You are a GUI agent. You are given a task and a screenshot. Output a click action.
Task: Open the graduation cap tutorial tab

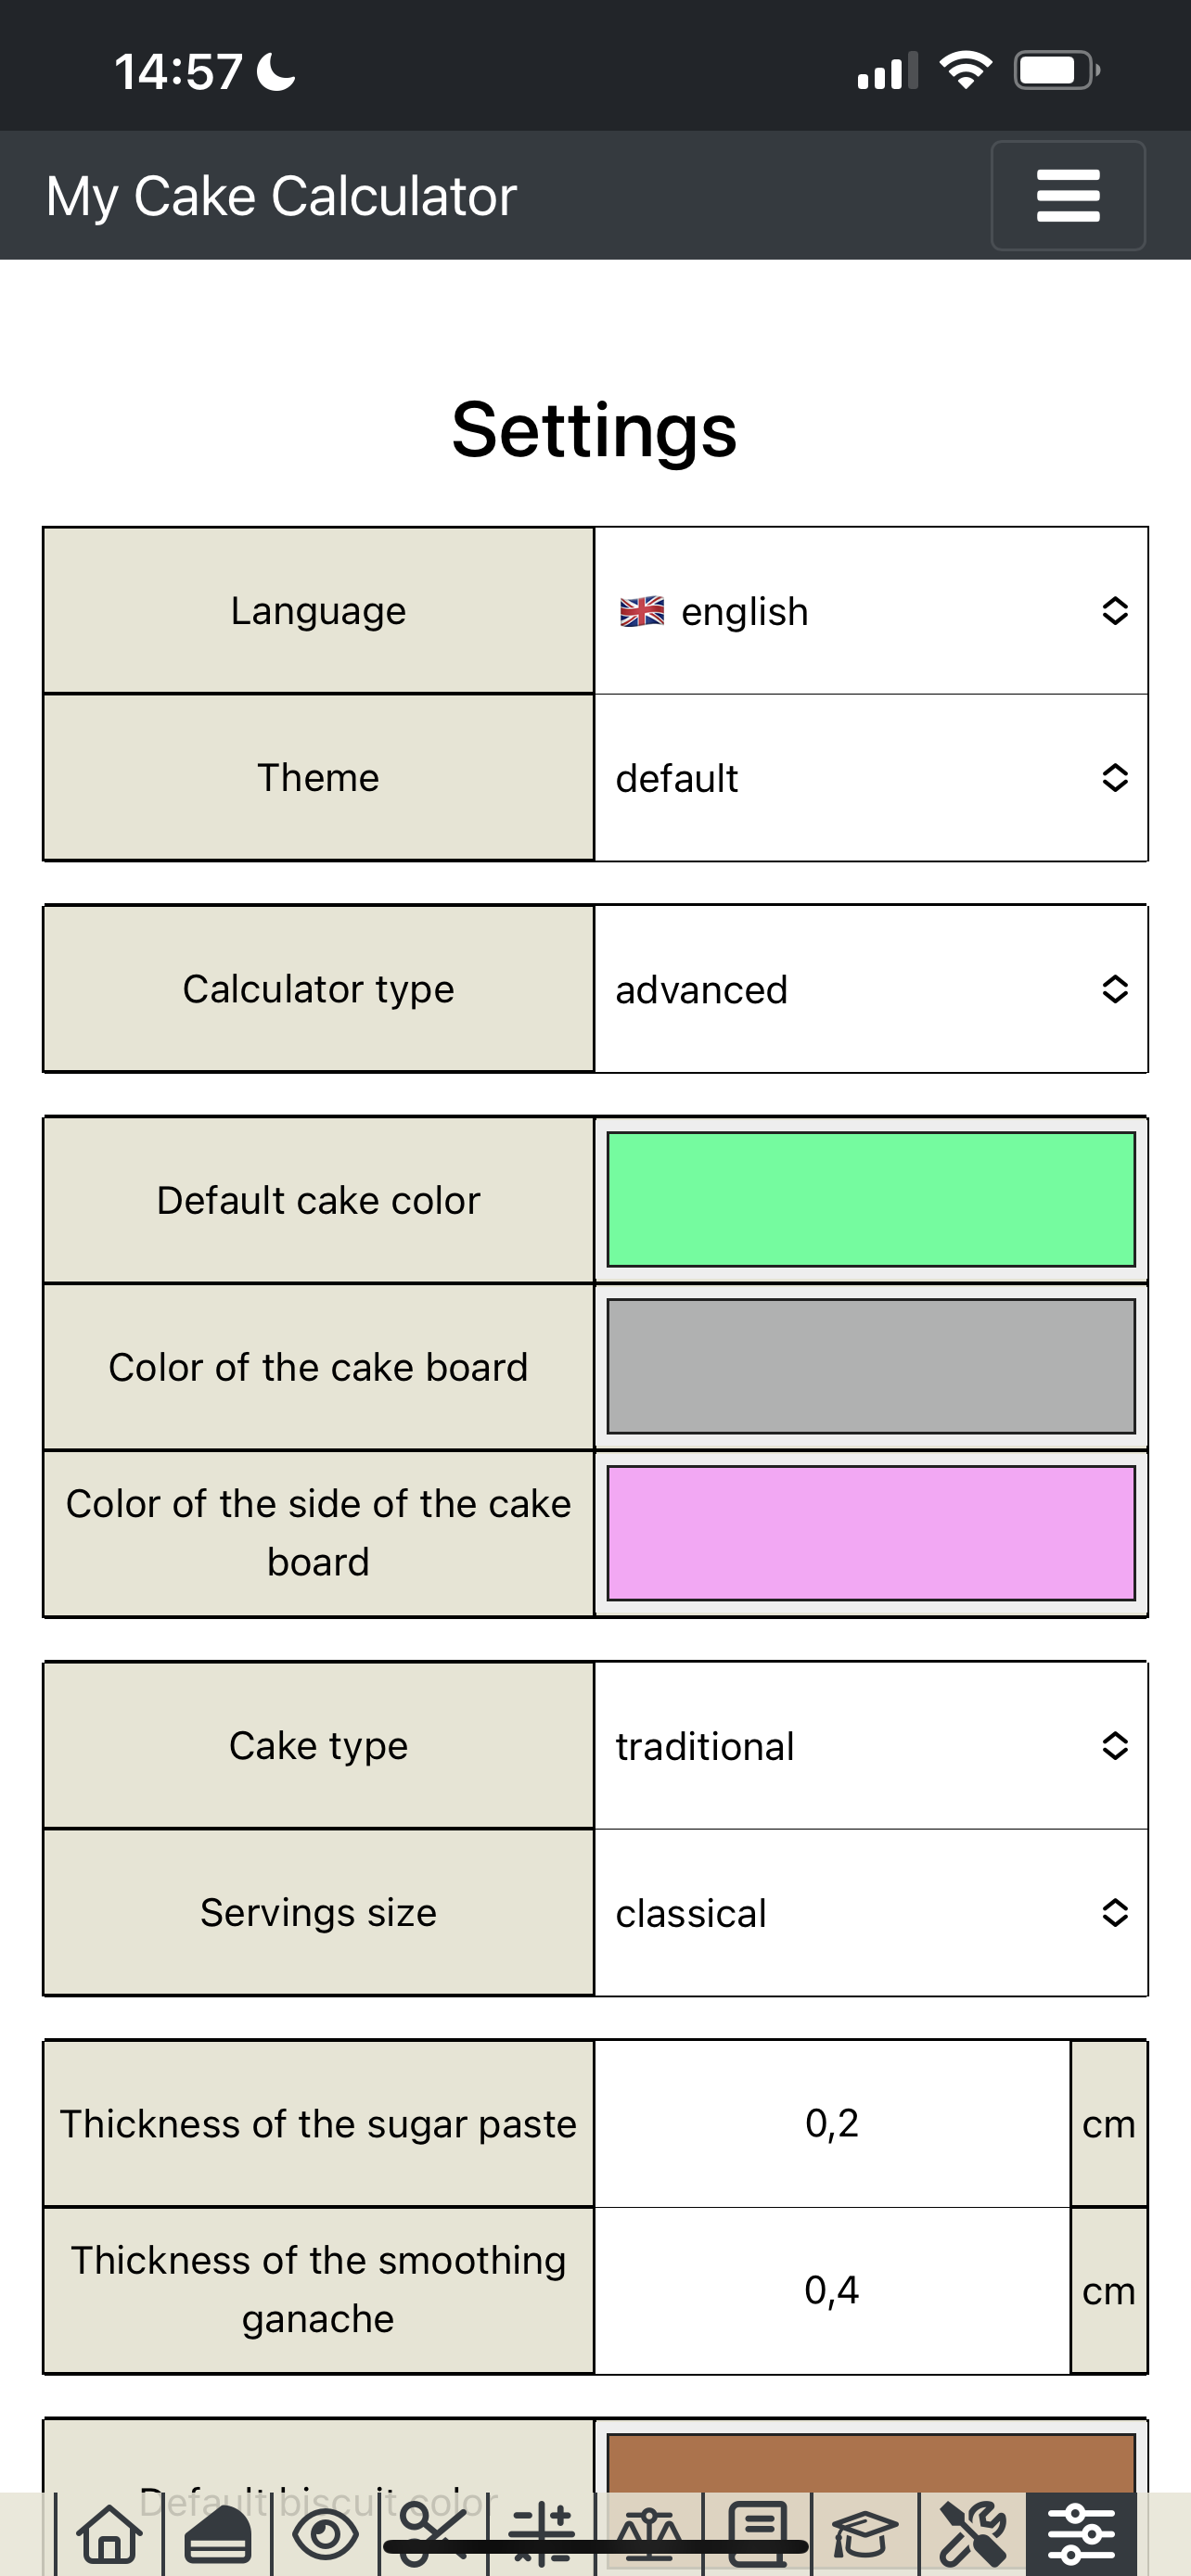coord(866,2534)
